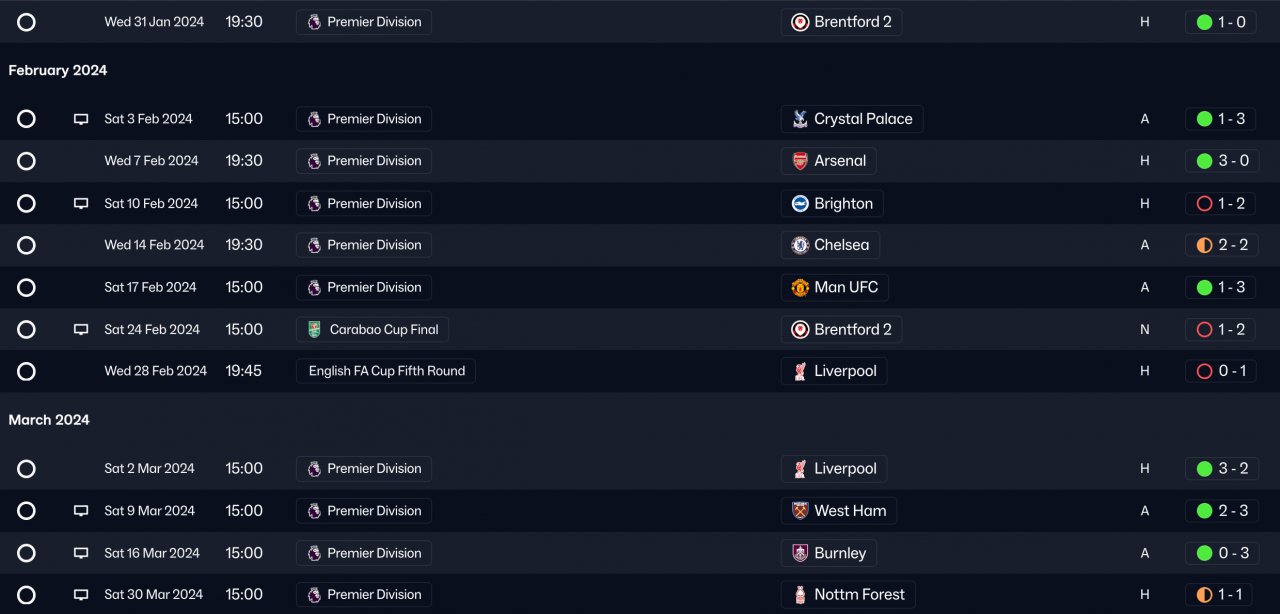This screenshot has width=1280, height=614.
Task: Click the Carabao Cup competition logo
Action: (314, 329)
